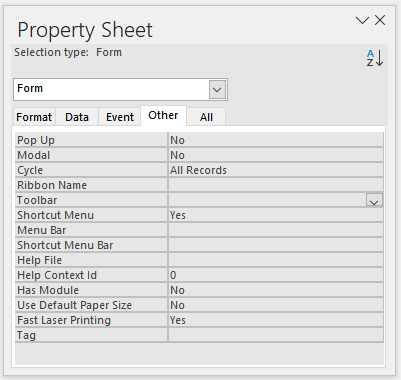Open the Form object selector dropdown arrow
The width and height of the screenshot is (401, 380).
(217, 89)
